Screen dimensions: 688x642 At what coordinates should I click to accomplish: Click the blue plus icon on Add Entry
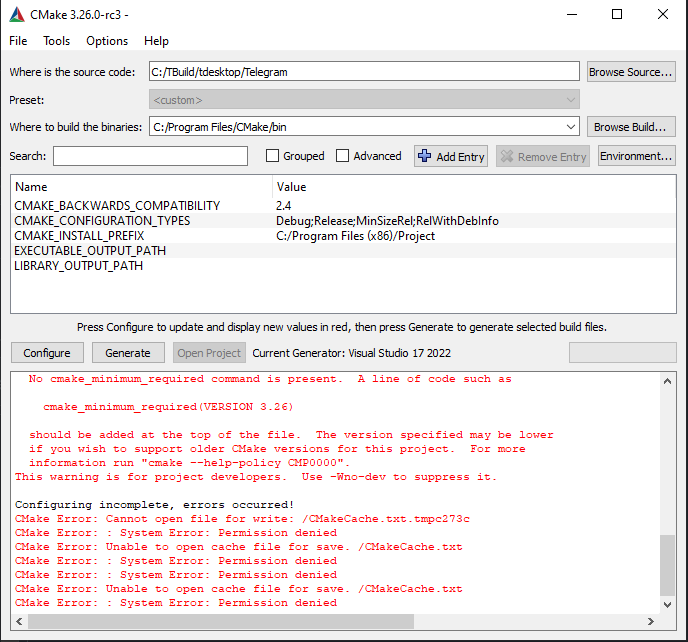[x=424, y=156]
